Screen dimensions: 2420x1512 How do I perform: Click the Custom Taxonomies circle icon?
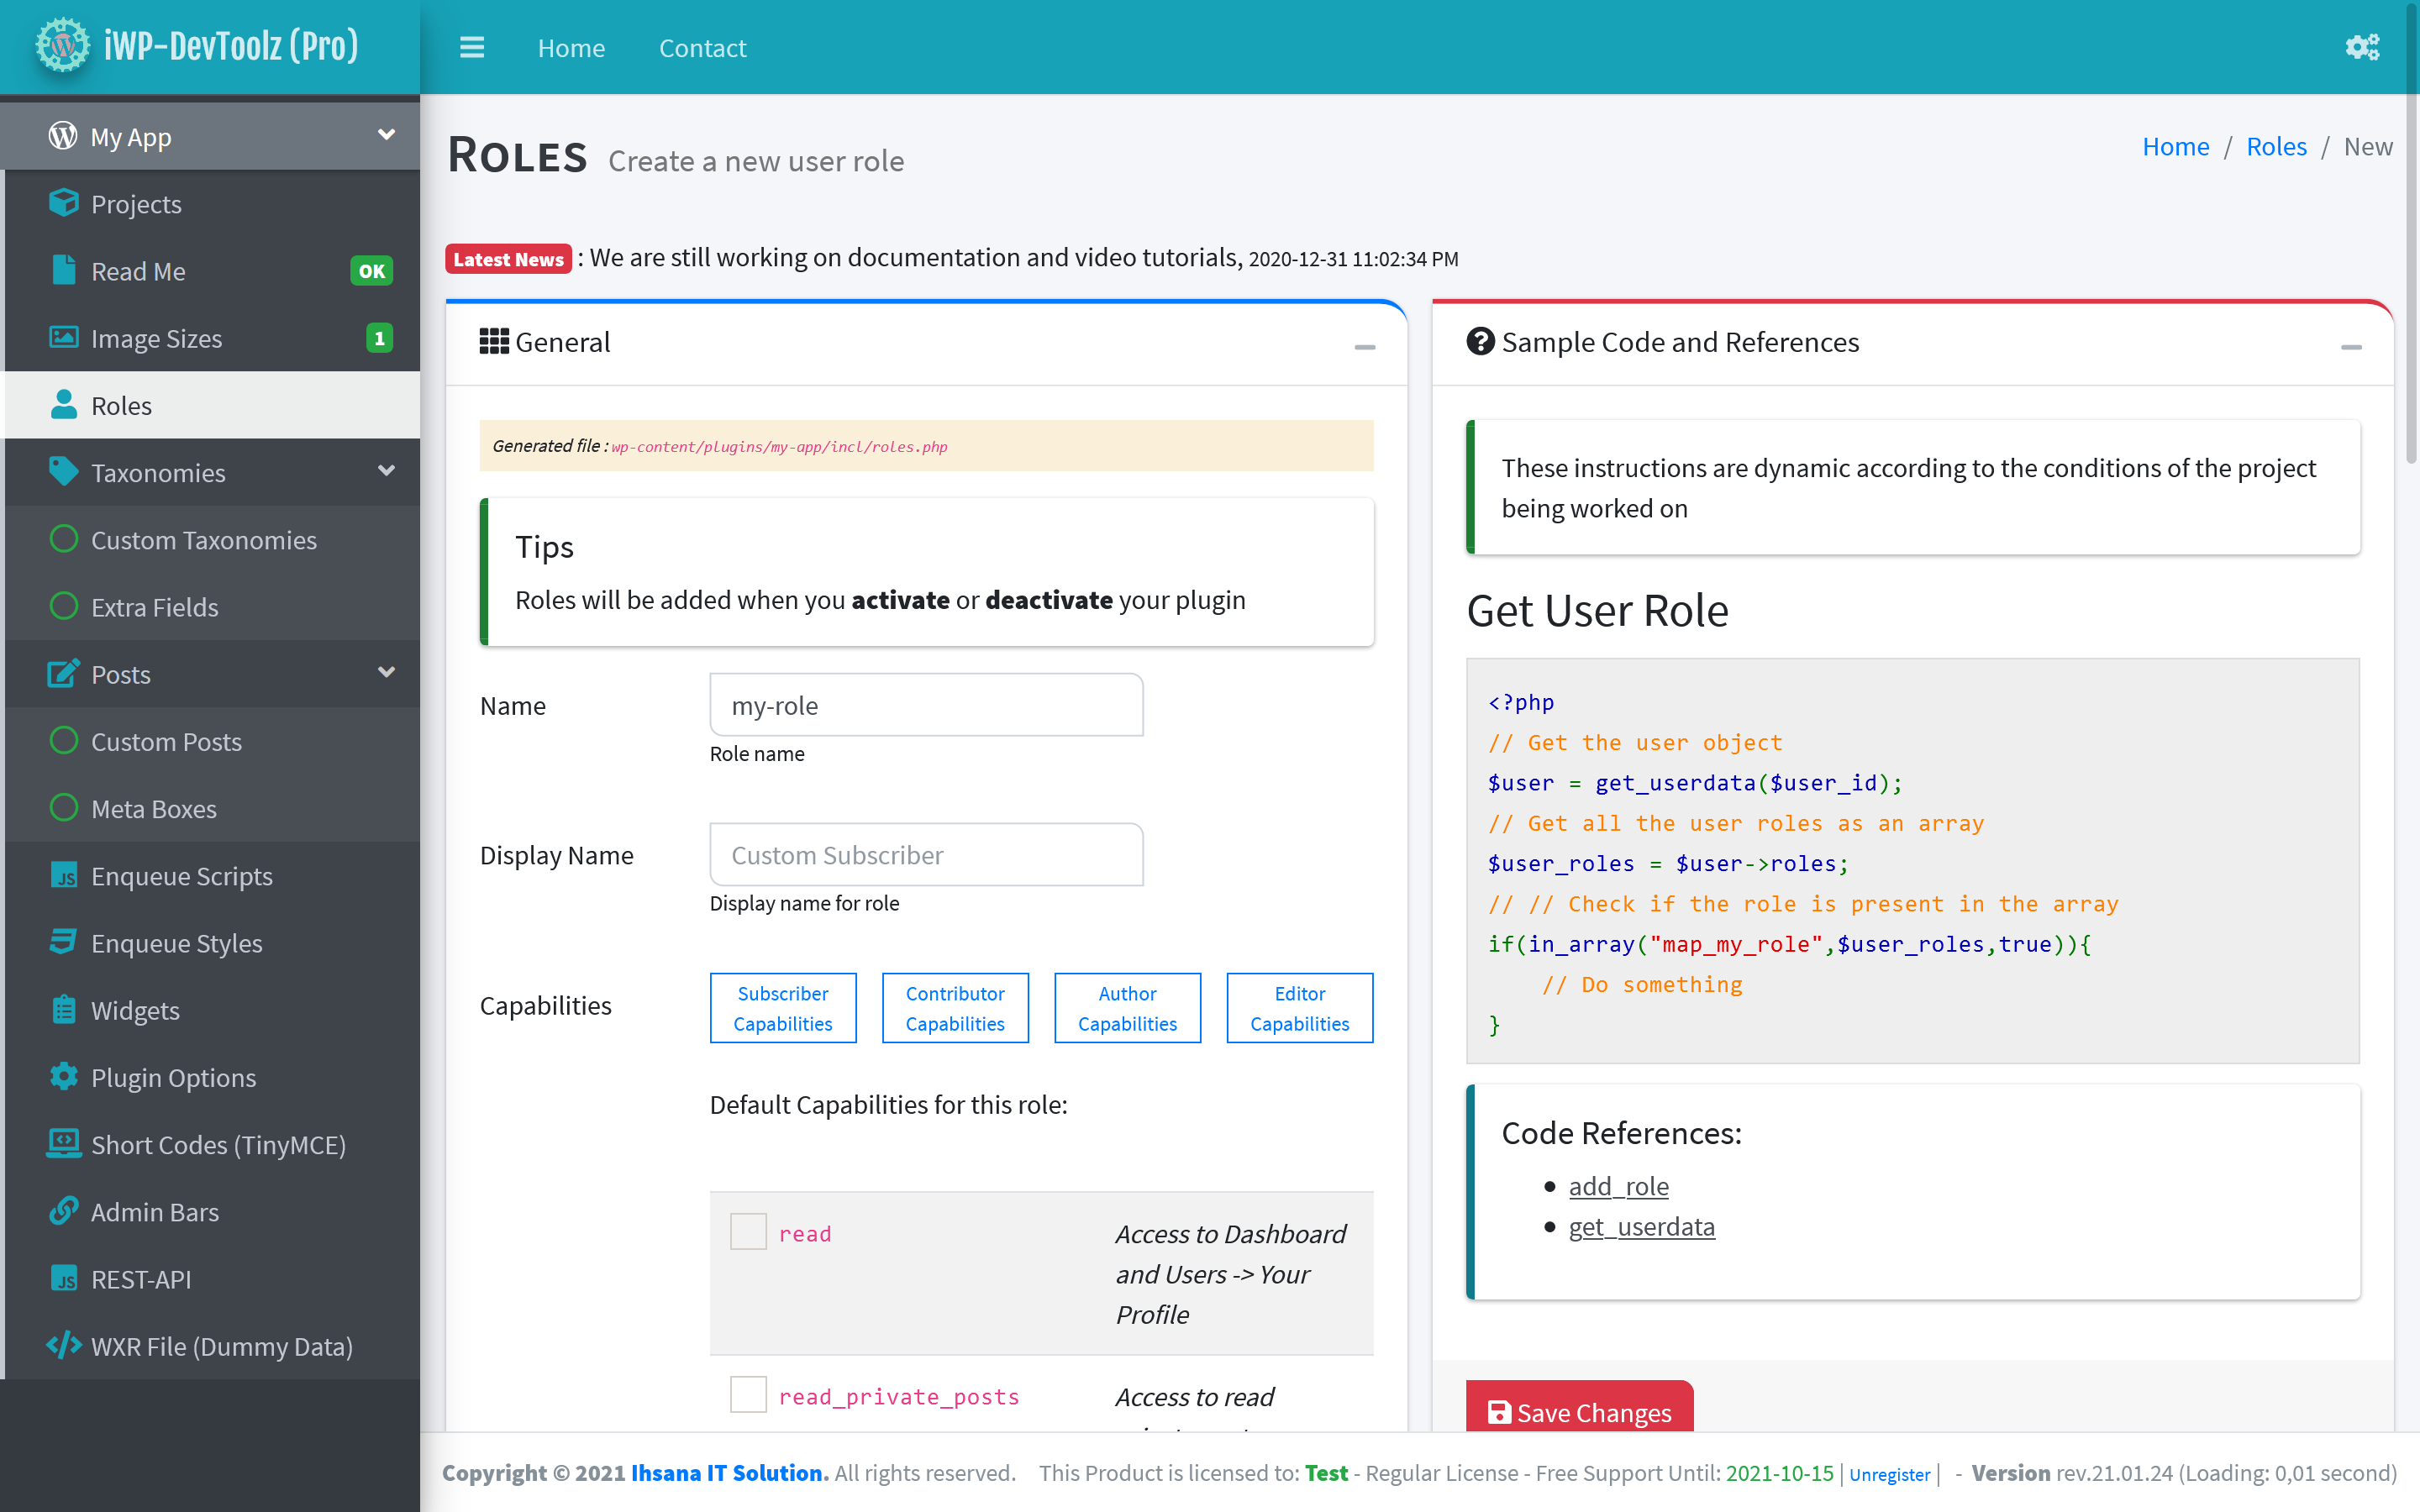[63, 539]
